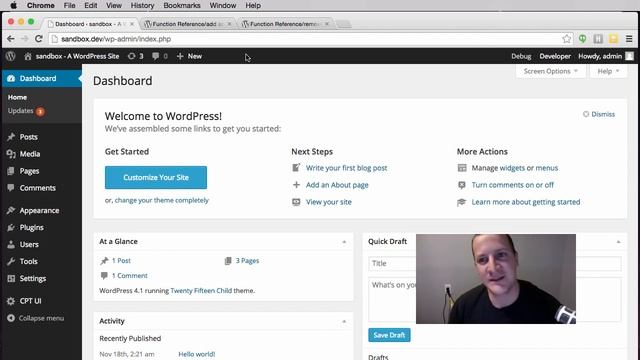
Task: Click the Appearance paintbrush icon
Action: pos(11,210)
